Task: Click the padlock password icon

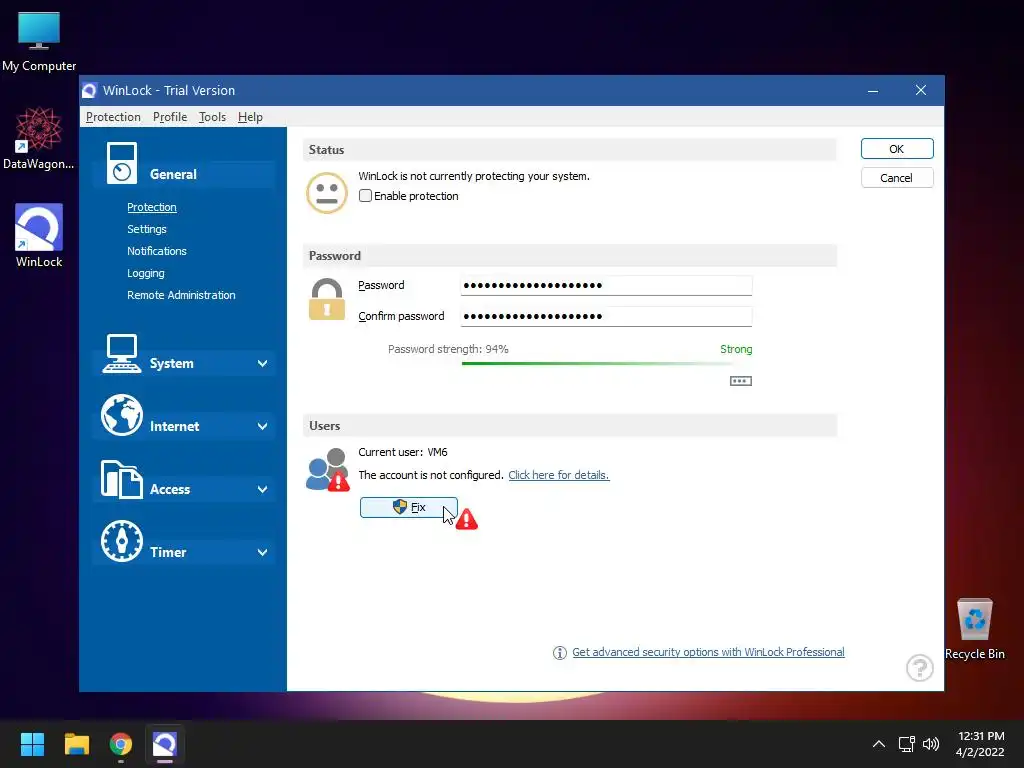Action: pyautogui.click(x=327, y=299)
